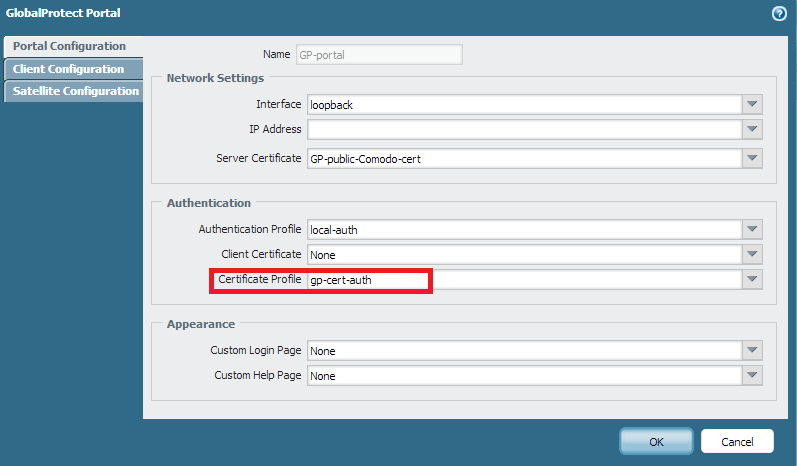The image size is (797, 466).
Task: Click the Name label
Action: click(x=277, y=54)
